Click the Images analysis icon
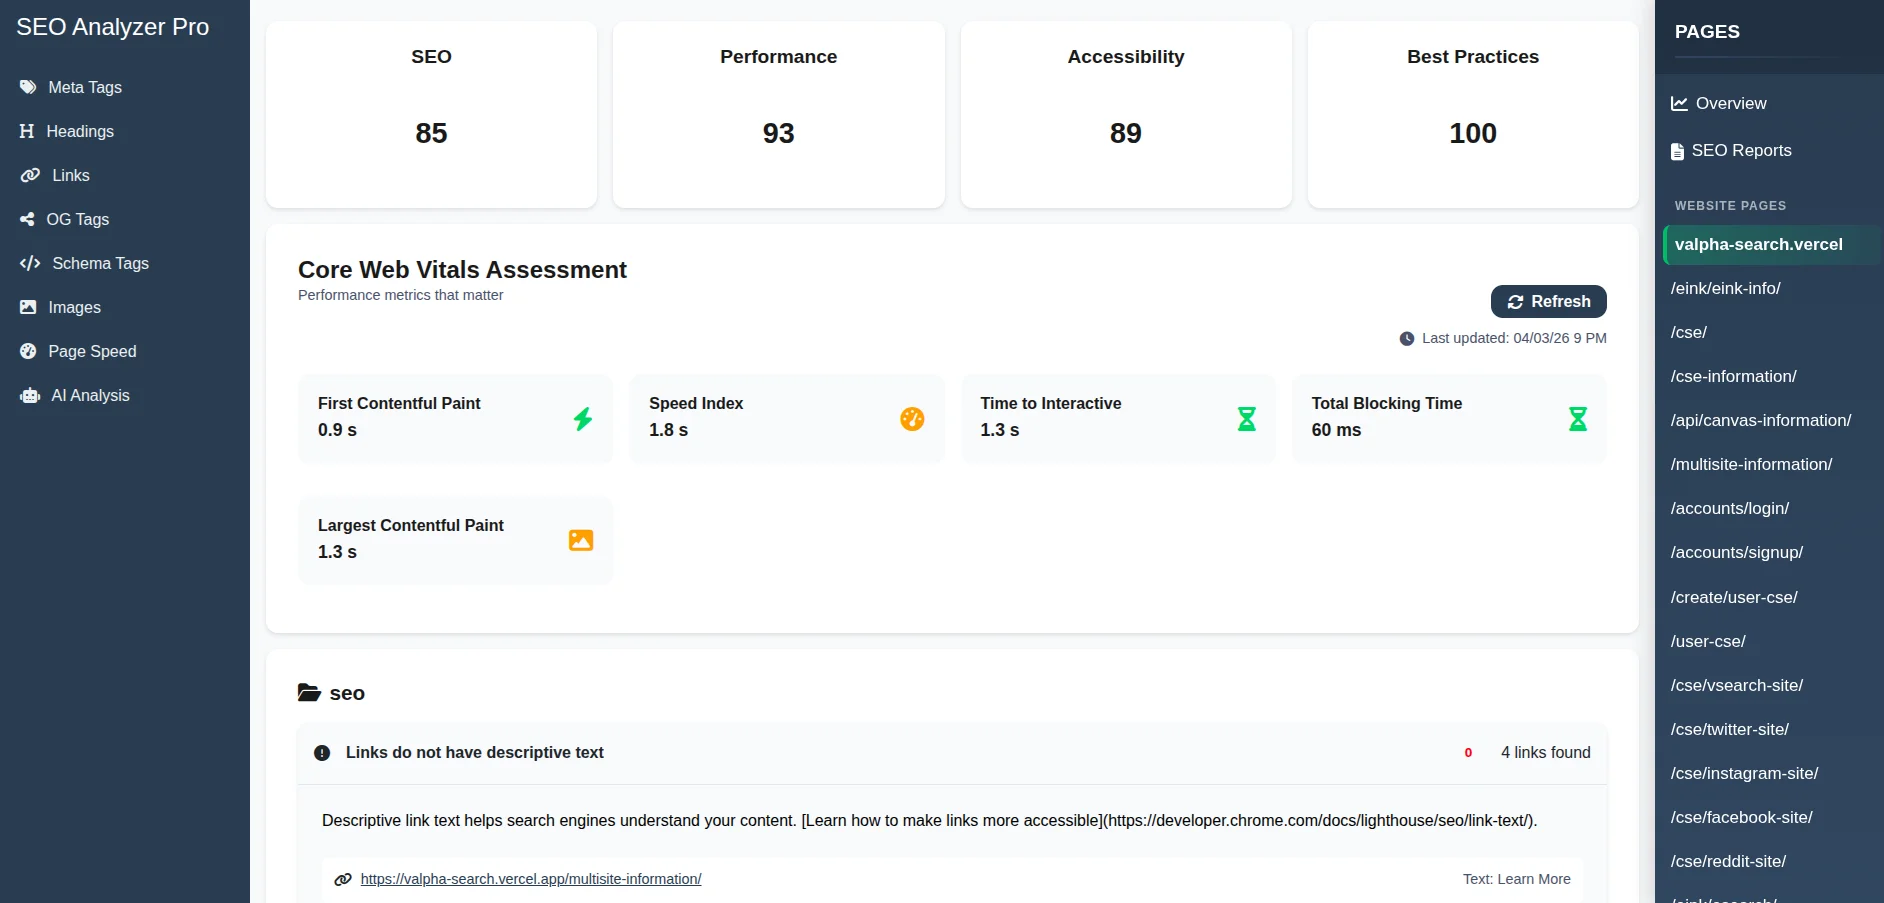The height and width of the screenshot is (903, 1884). pyautogui.click(x=29, y=307)
